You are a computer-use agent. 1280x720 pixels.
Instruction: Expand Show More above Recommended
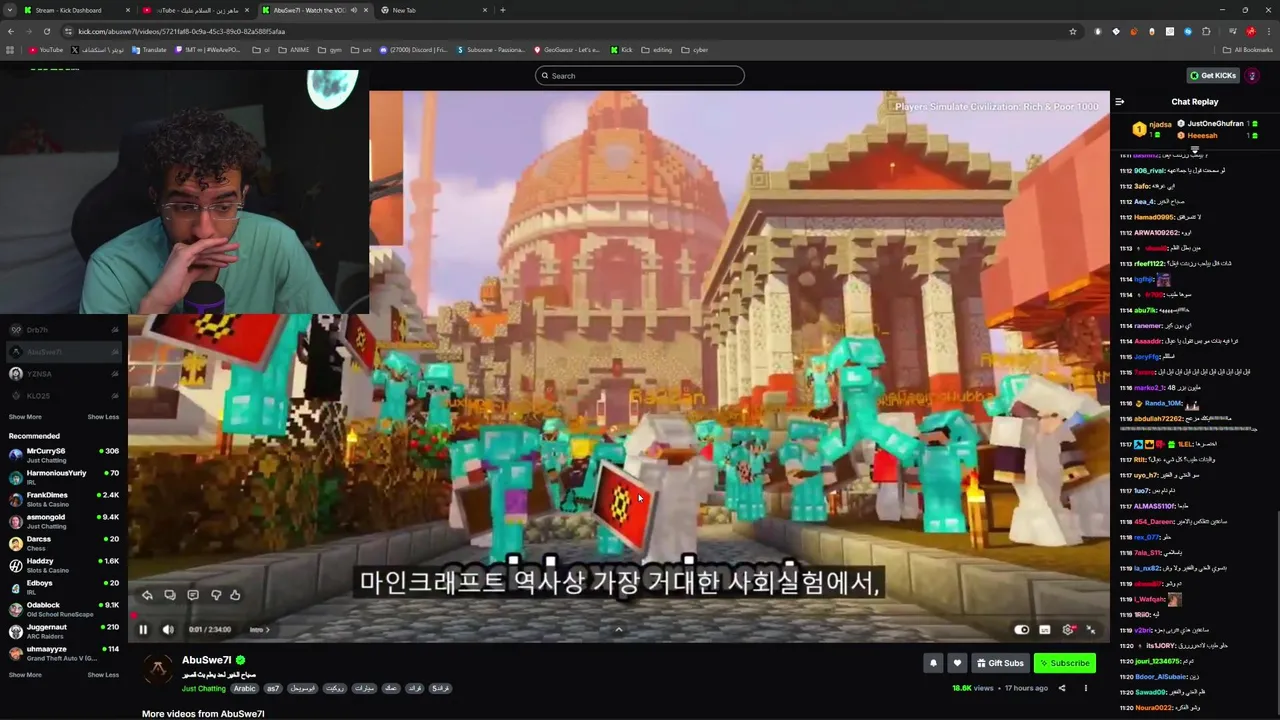point(25,417)
